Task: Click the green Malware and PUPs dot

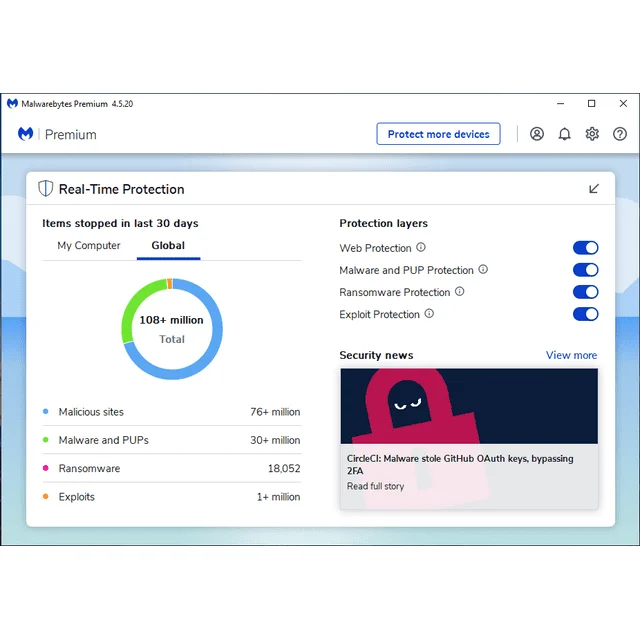Action: tap(46, 440)
